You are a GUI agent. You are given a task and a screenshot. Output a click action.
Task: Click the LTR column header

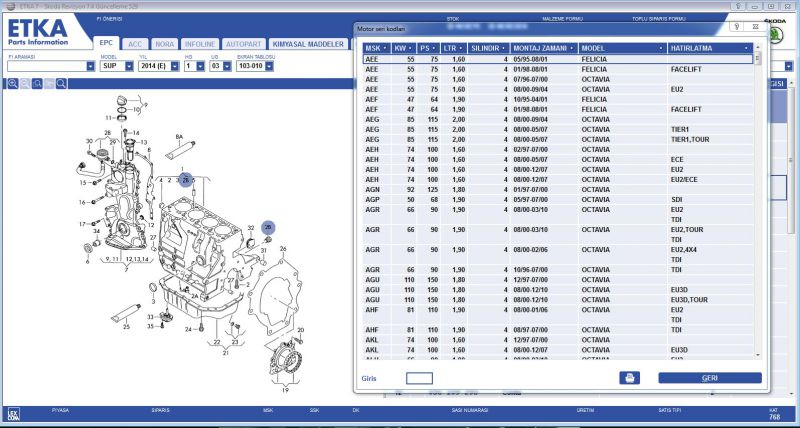tap(453, 48)
